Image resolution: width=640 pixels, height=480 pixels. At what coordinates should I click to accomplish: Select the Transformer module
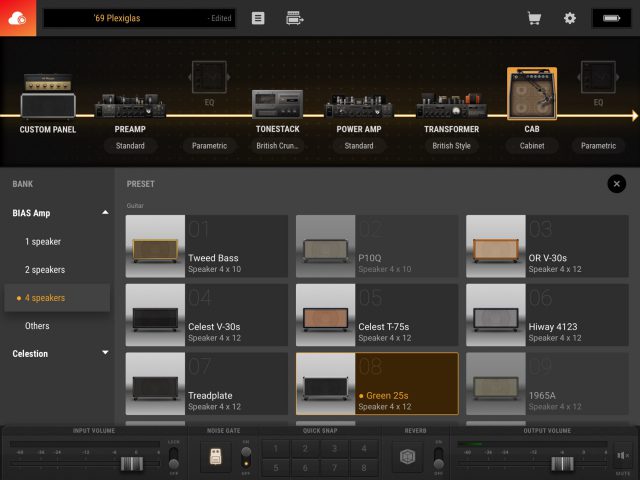pyautogui.click(x=451, y=105)
